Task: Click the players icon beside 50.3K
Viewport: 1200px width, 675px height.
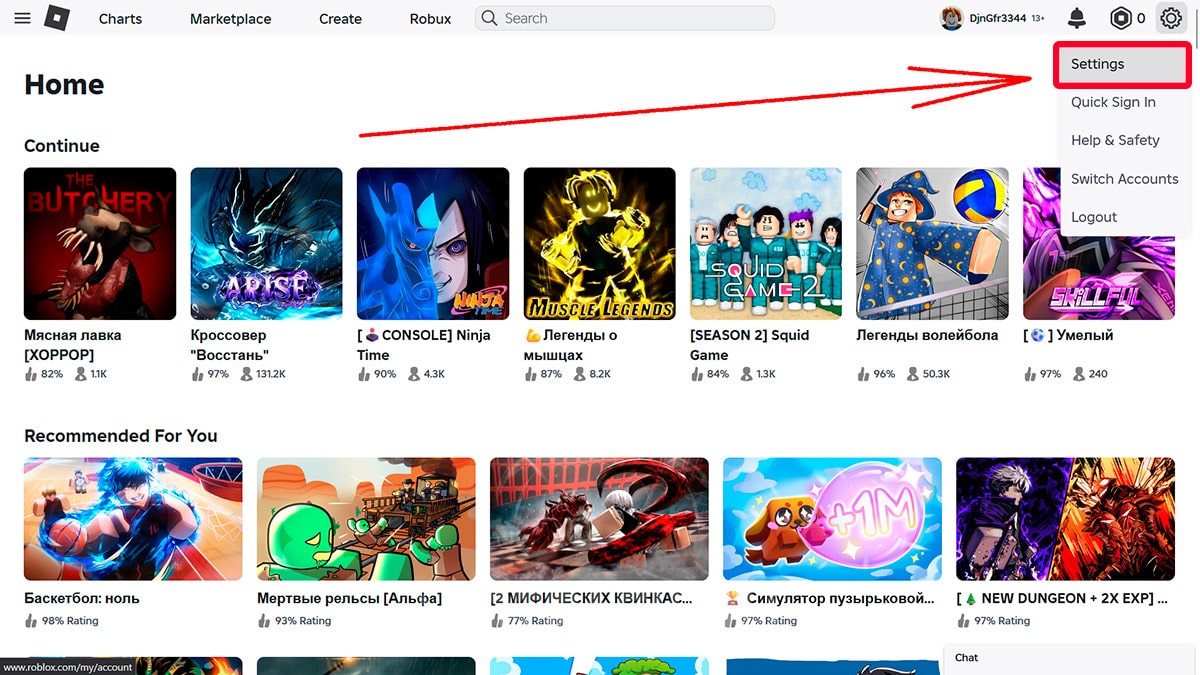Action: (912, 374)
